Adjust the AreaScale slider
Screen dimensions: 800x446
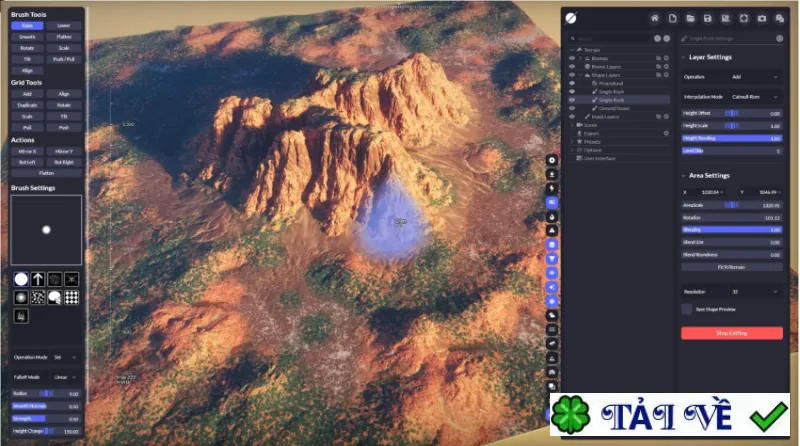(732, 205)
